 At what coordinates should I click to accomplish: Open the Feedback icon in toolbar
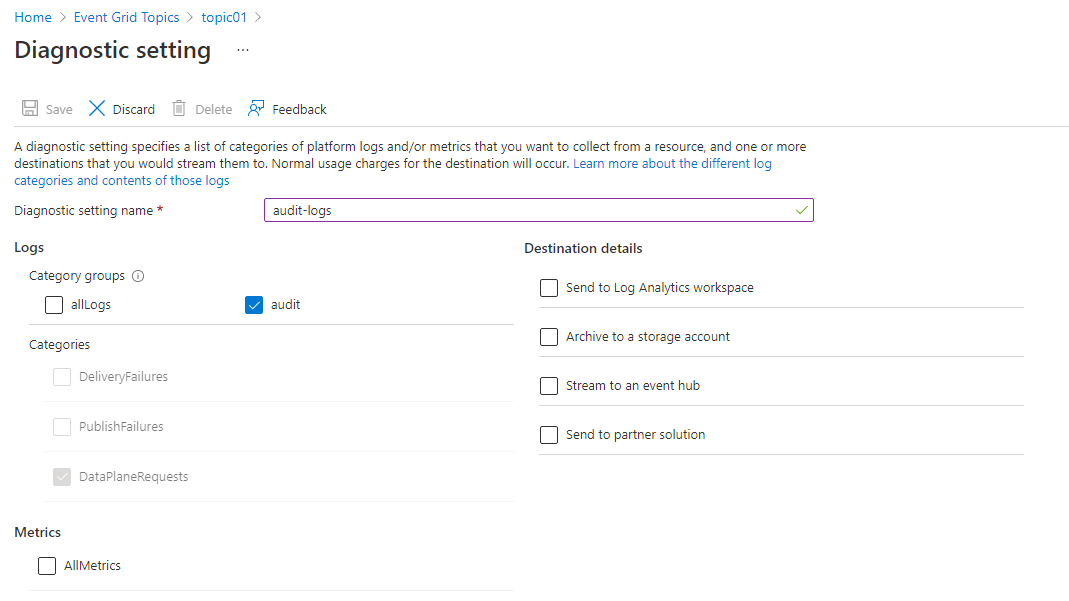click(257, 109)
